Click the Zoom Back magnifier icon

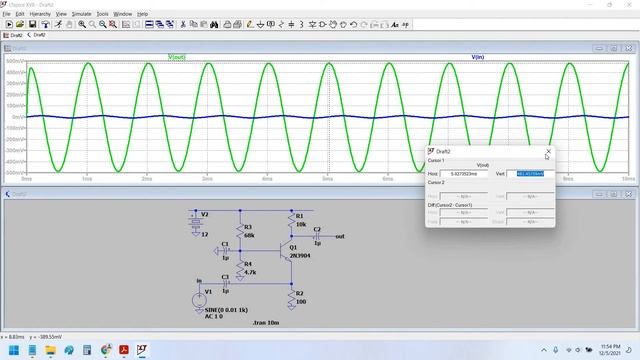pyautogui.click(x=102, y=24)
